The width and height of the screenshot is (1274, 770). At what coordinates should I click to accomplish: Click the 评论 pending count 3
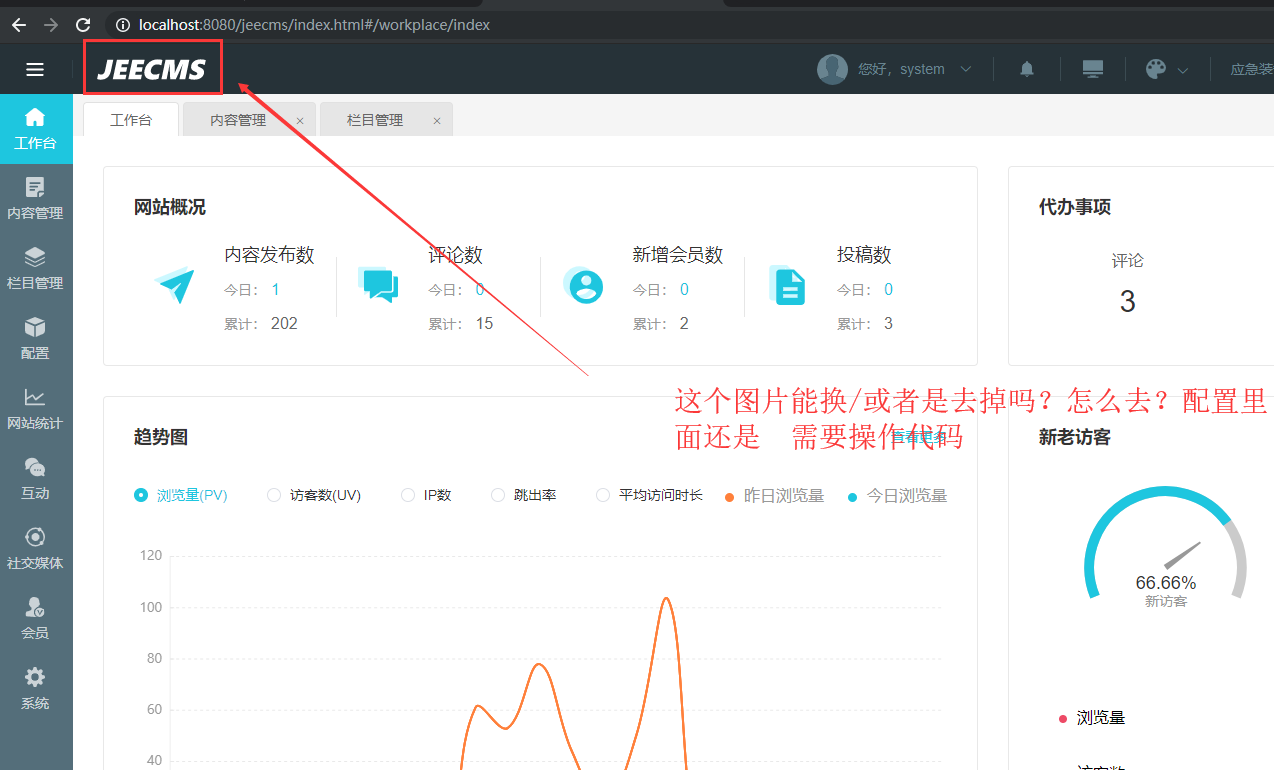1127,302
